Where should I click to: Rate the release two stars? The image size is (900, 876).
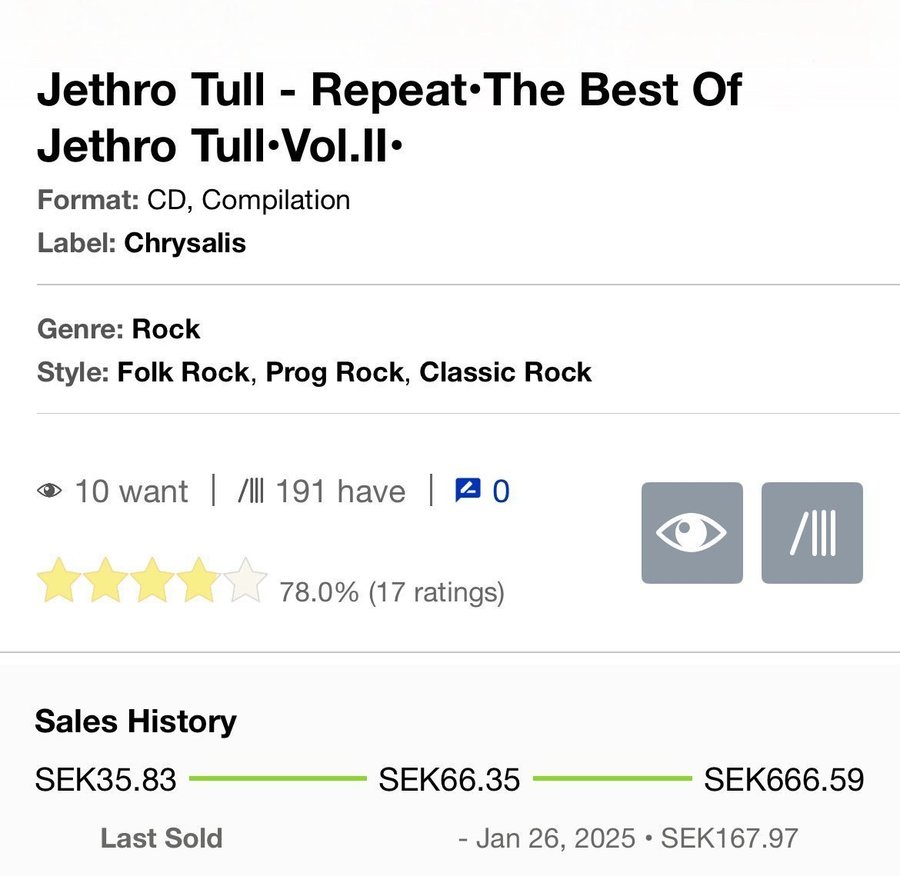tap(104, 582)
